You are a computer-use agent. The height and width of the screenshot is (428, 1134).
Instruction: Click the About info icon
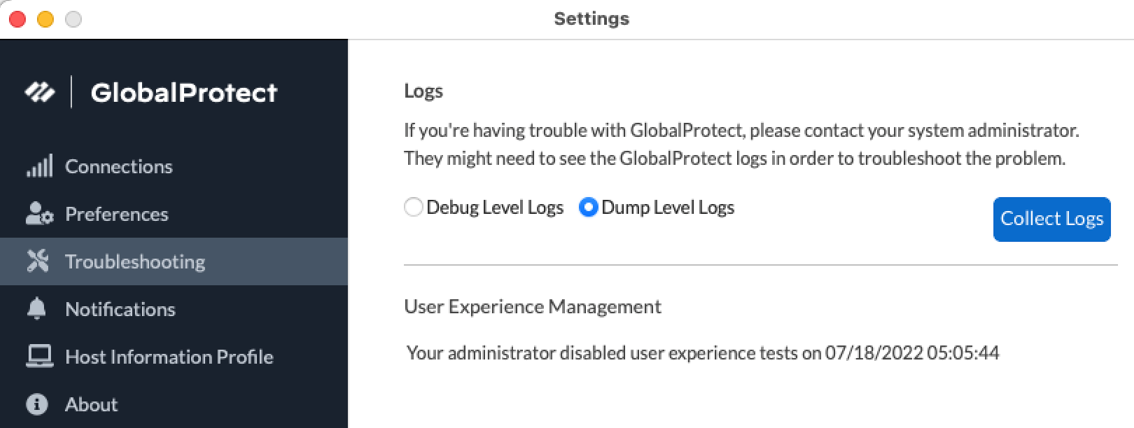[x=38, y=405]
